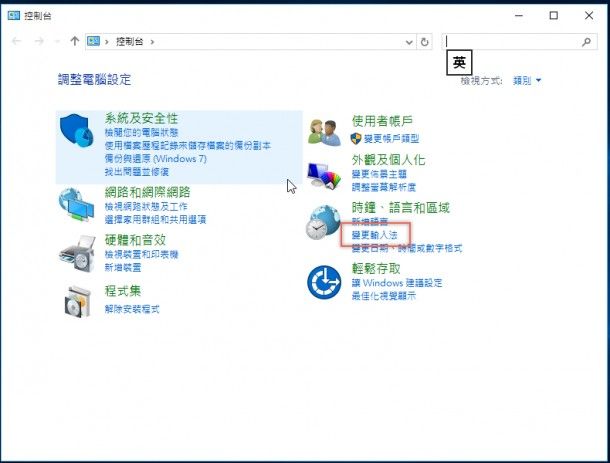This screenshot has height=463, width=610.
Task: Open the recent locations dropdown arrow
Action: click(x=57, y=41)
